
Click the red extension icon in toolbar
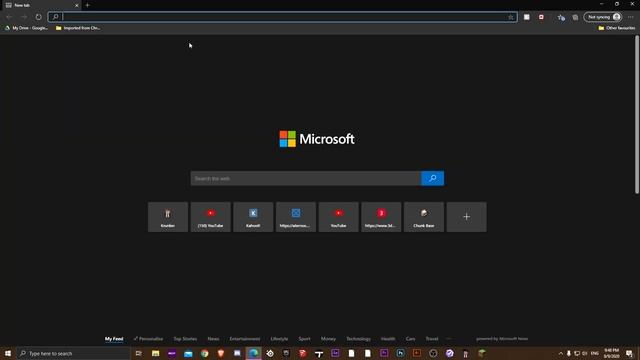pyautogui.click(x=541, y=17)
